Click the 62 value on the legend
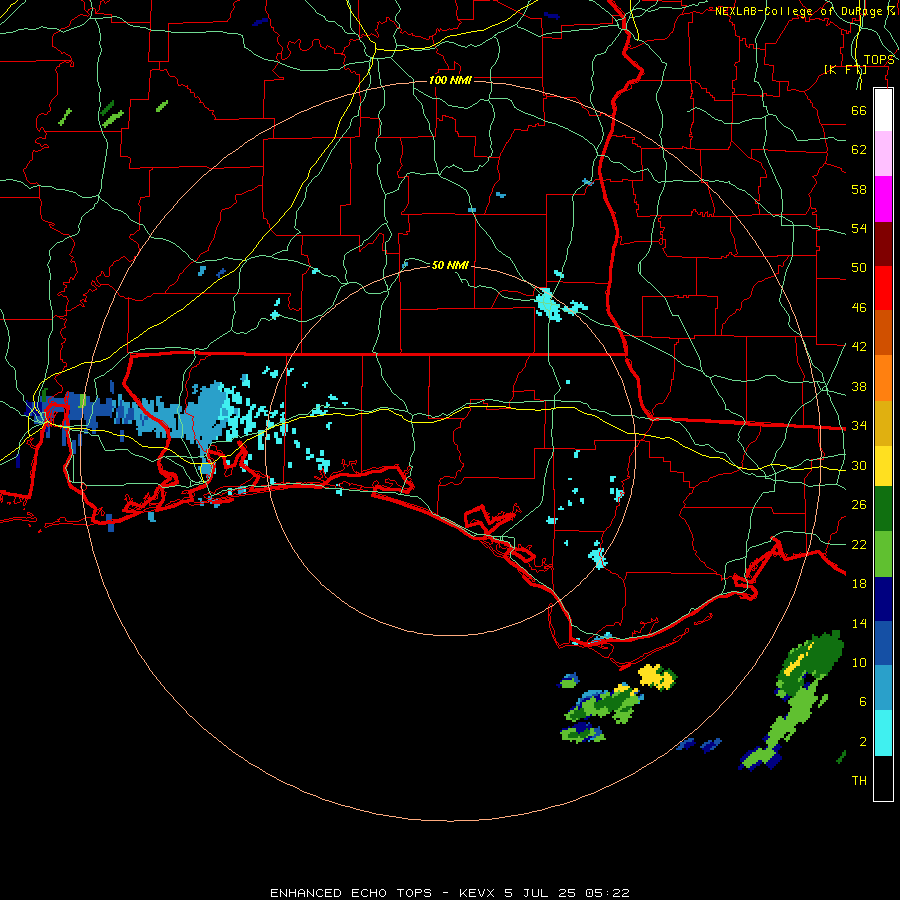Viewport: 900px width, 900px height. coord(859,150)
